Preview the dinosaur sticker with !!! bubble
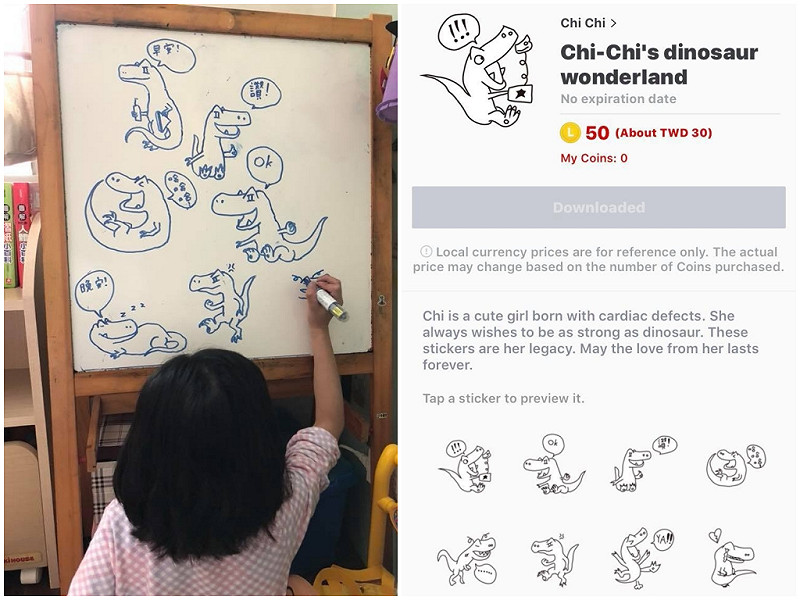Screen dimensions: 800x600 pyautogui.click(x=465, y=466)
